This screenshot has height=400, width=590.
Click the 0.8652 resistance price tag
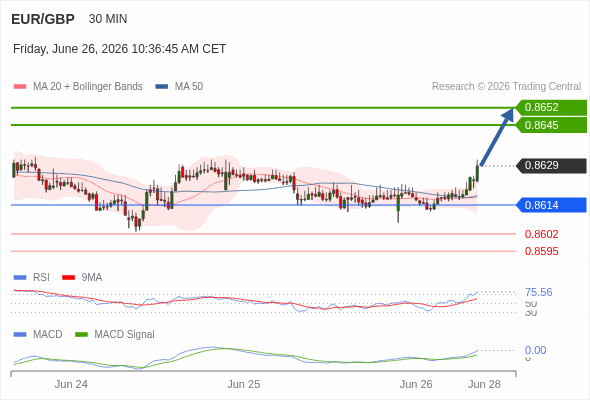(551, 108)
